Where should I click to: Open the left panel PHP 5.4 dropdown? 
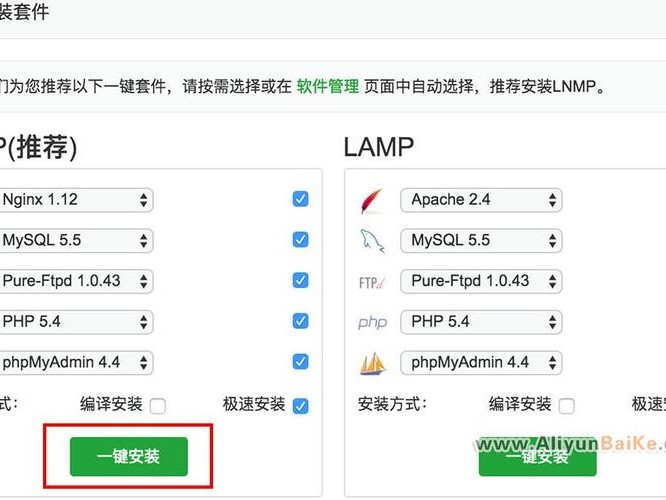click(x=76, y=322)
